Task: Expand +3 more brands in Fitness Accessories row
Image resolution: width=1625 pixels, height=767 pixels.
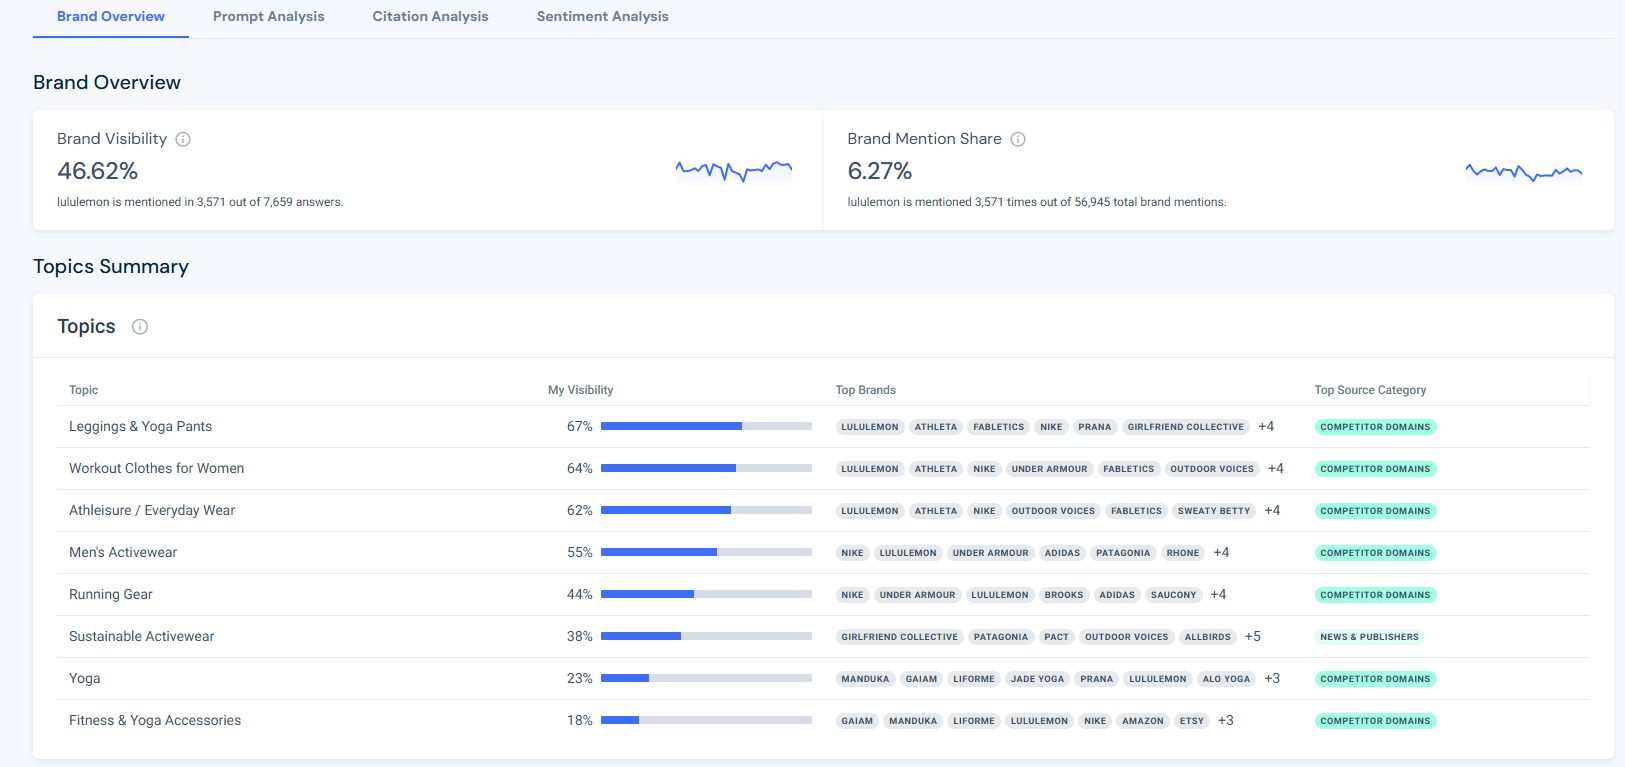Action: coord(1226,720)
